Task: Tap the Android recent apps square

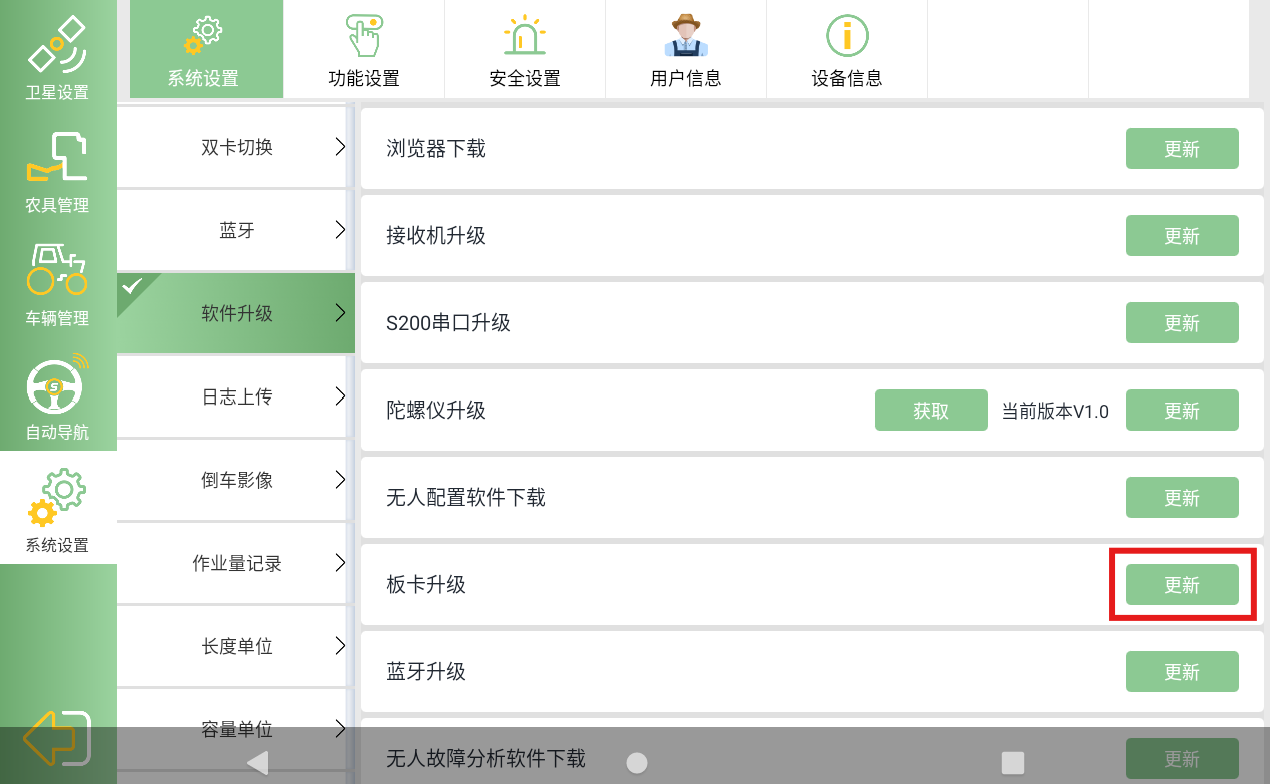Action: pos(1013,763)
